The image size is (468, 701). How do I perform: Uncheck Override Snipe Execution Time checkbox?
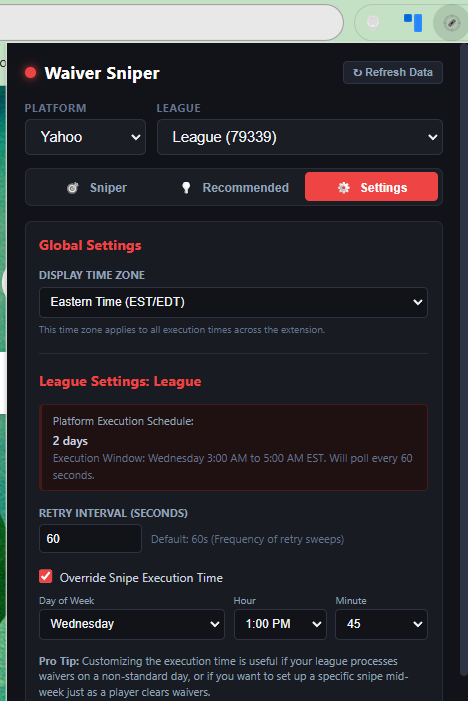tap(46, 576)
